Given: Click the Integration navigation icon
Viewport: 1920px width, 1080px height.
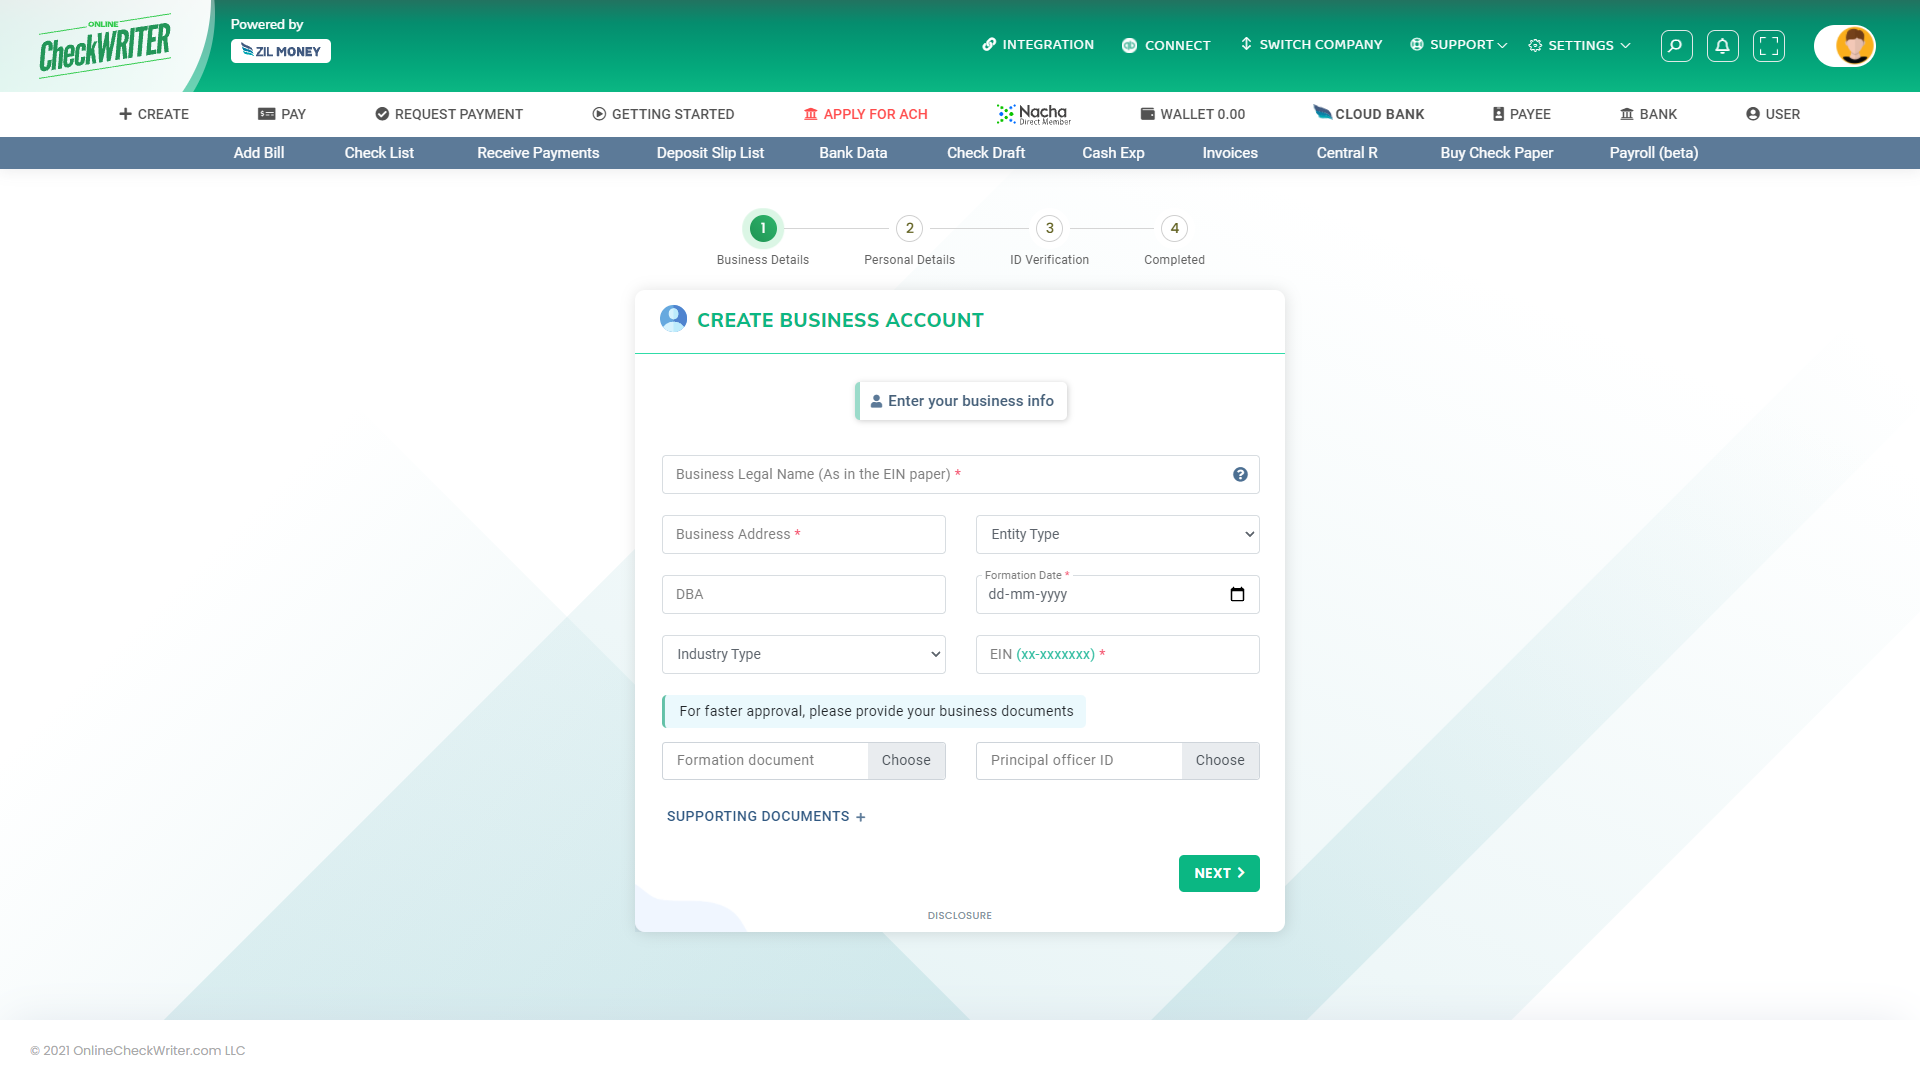Looking at the screenshot, I should coord(990,44).
